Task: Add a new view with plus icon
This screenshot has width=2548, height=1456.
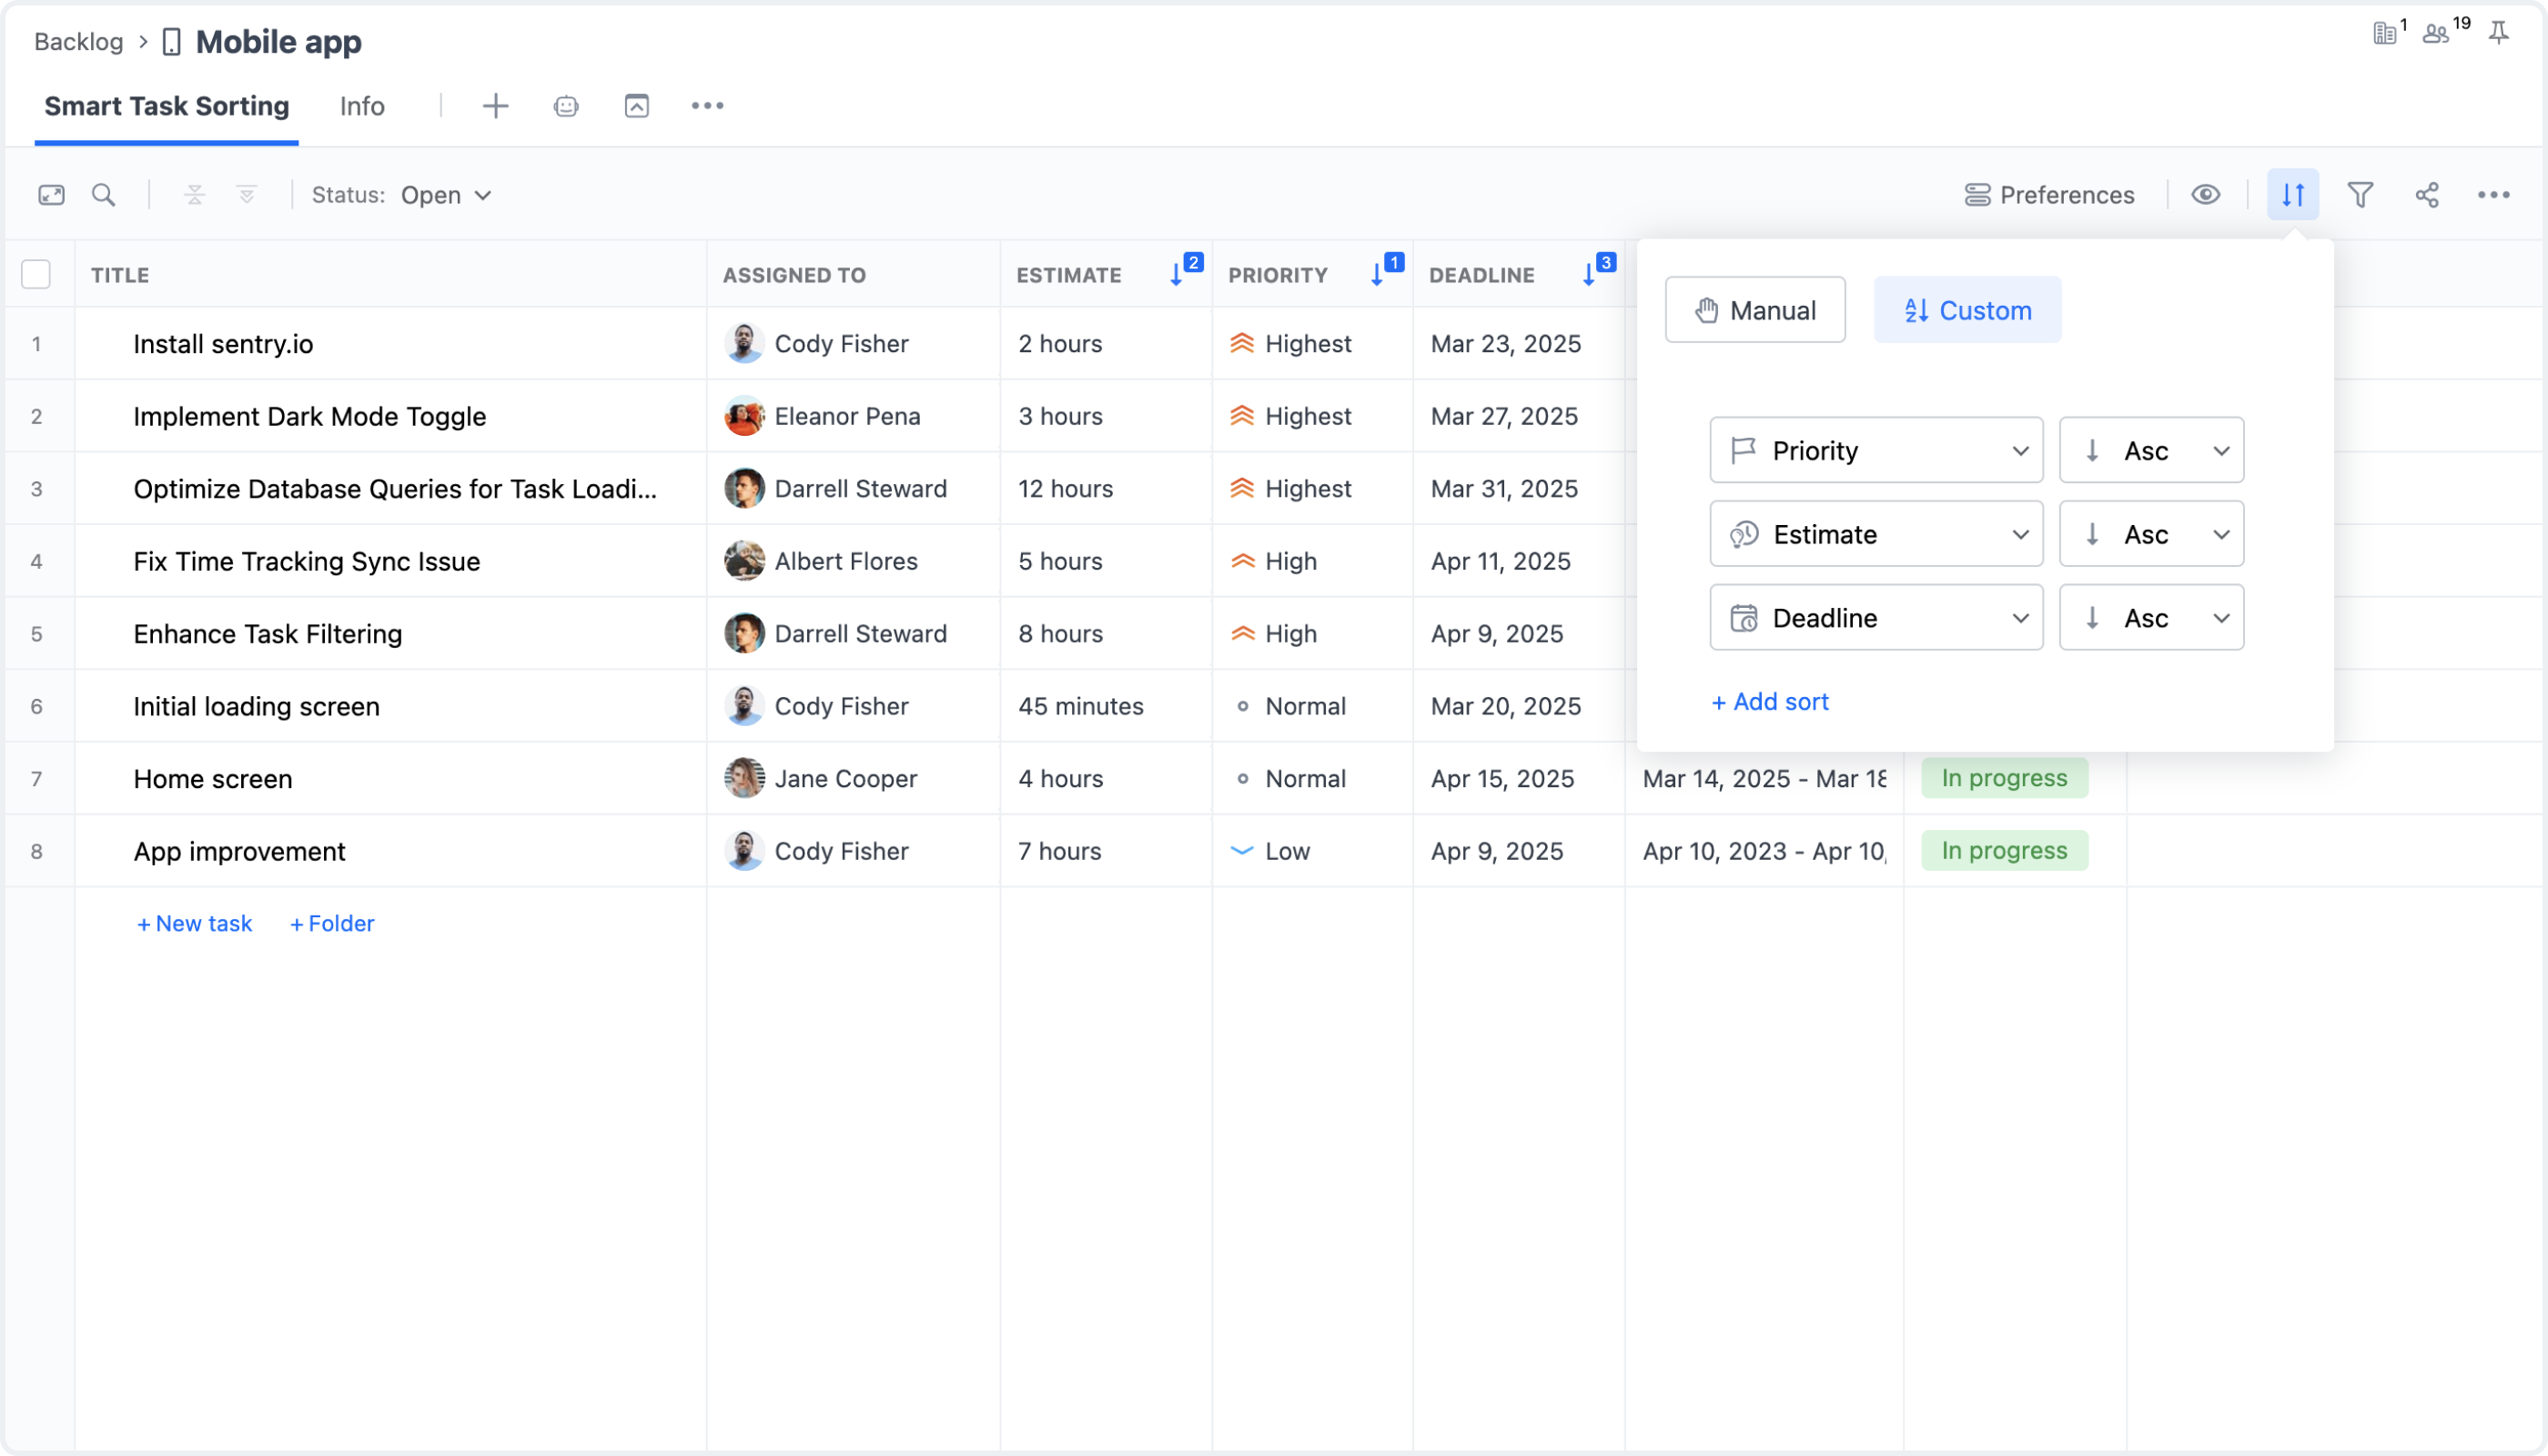Action: click(x=495, y=106)
